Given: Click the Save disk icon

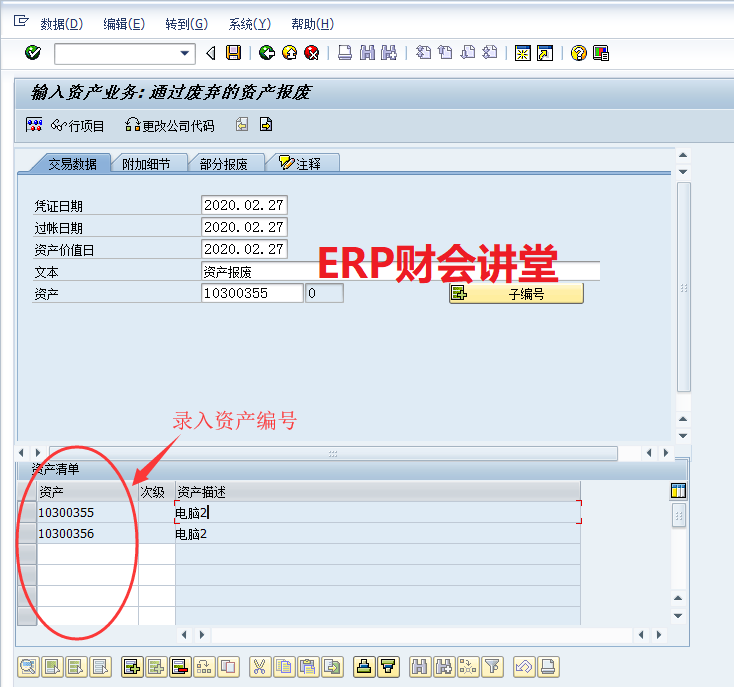Looking at the screenshot, I should [x=234, y=53].
